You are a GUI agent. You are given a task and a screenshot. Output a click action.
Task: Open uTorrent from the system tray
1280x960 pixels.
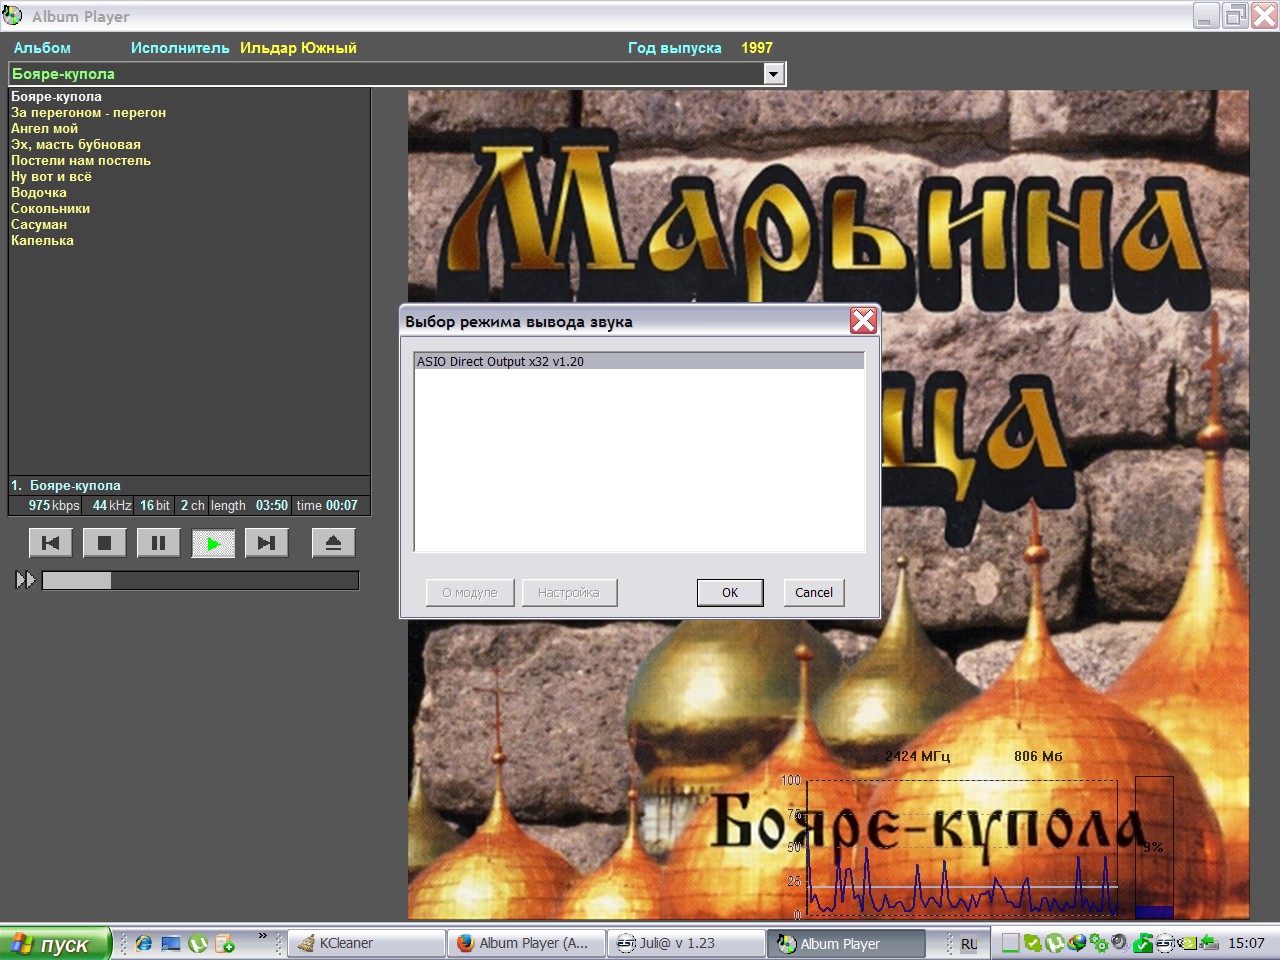(1054, 943)
